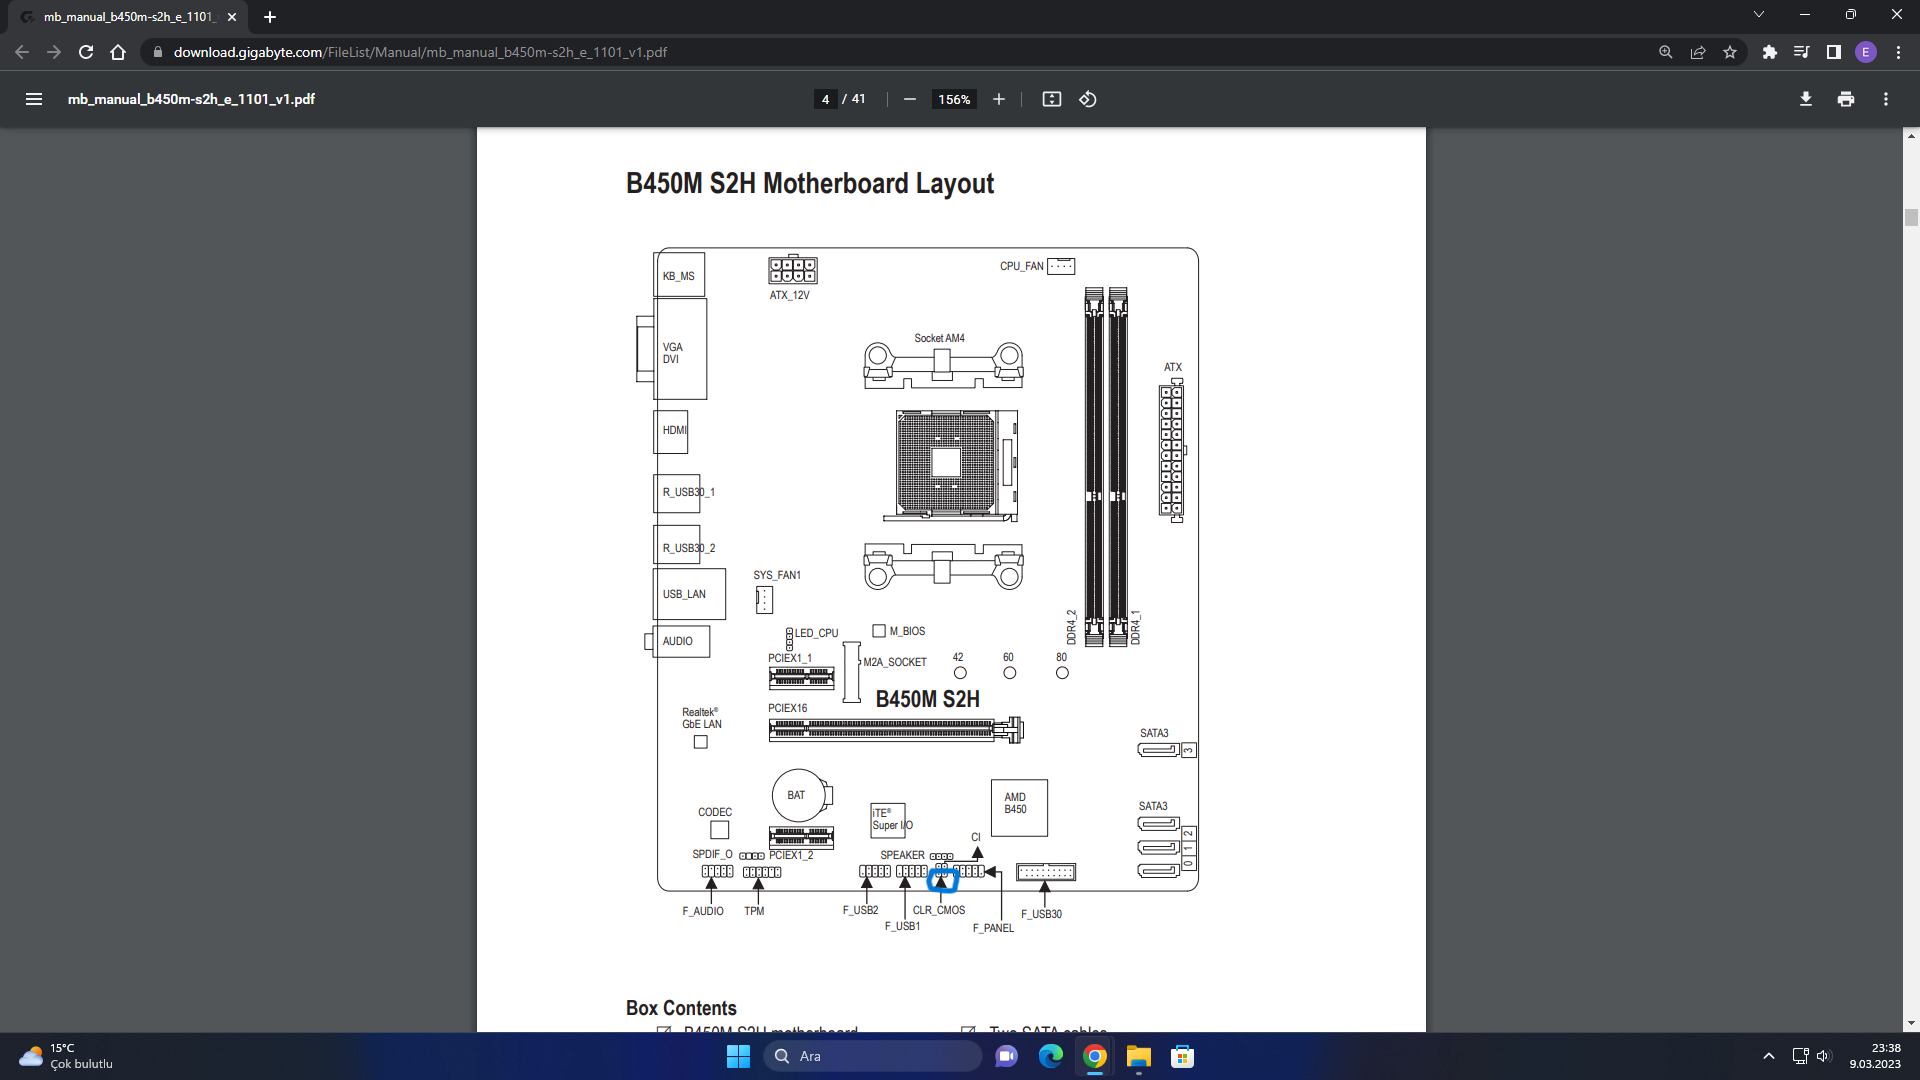Zoom in on the PDF
The image size is (1920, 1080).
(998, 99)
